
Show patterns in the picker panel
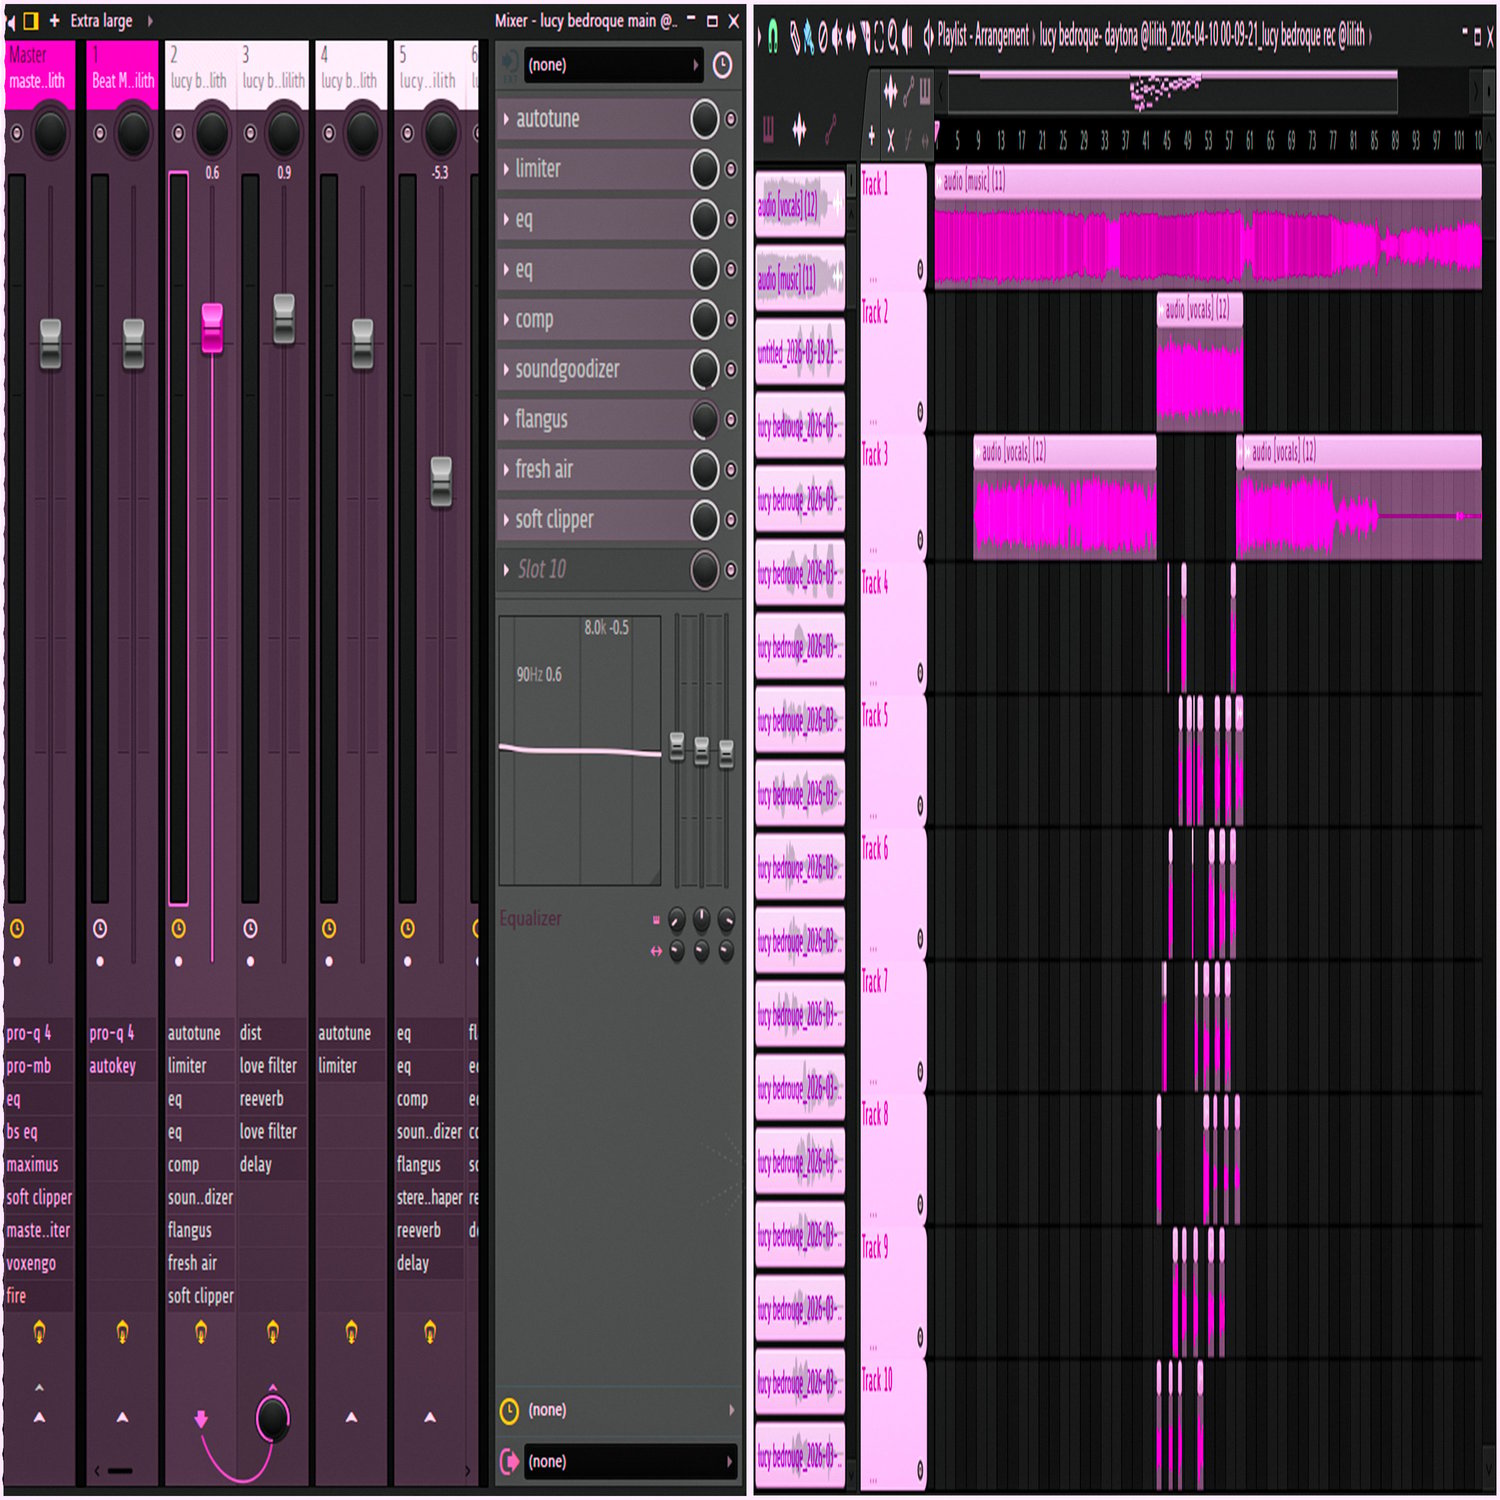click(768, 130)
